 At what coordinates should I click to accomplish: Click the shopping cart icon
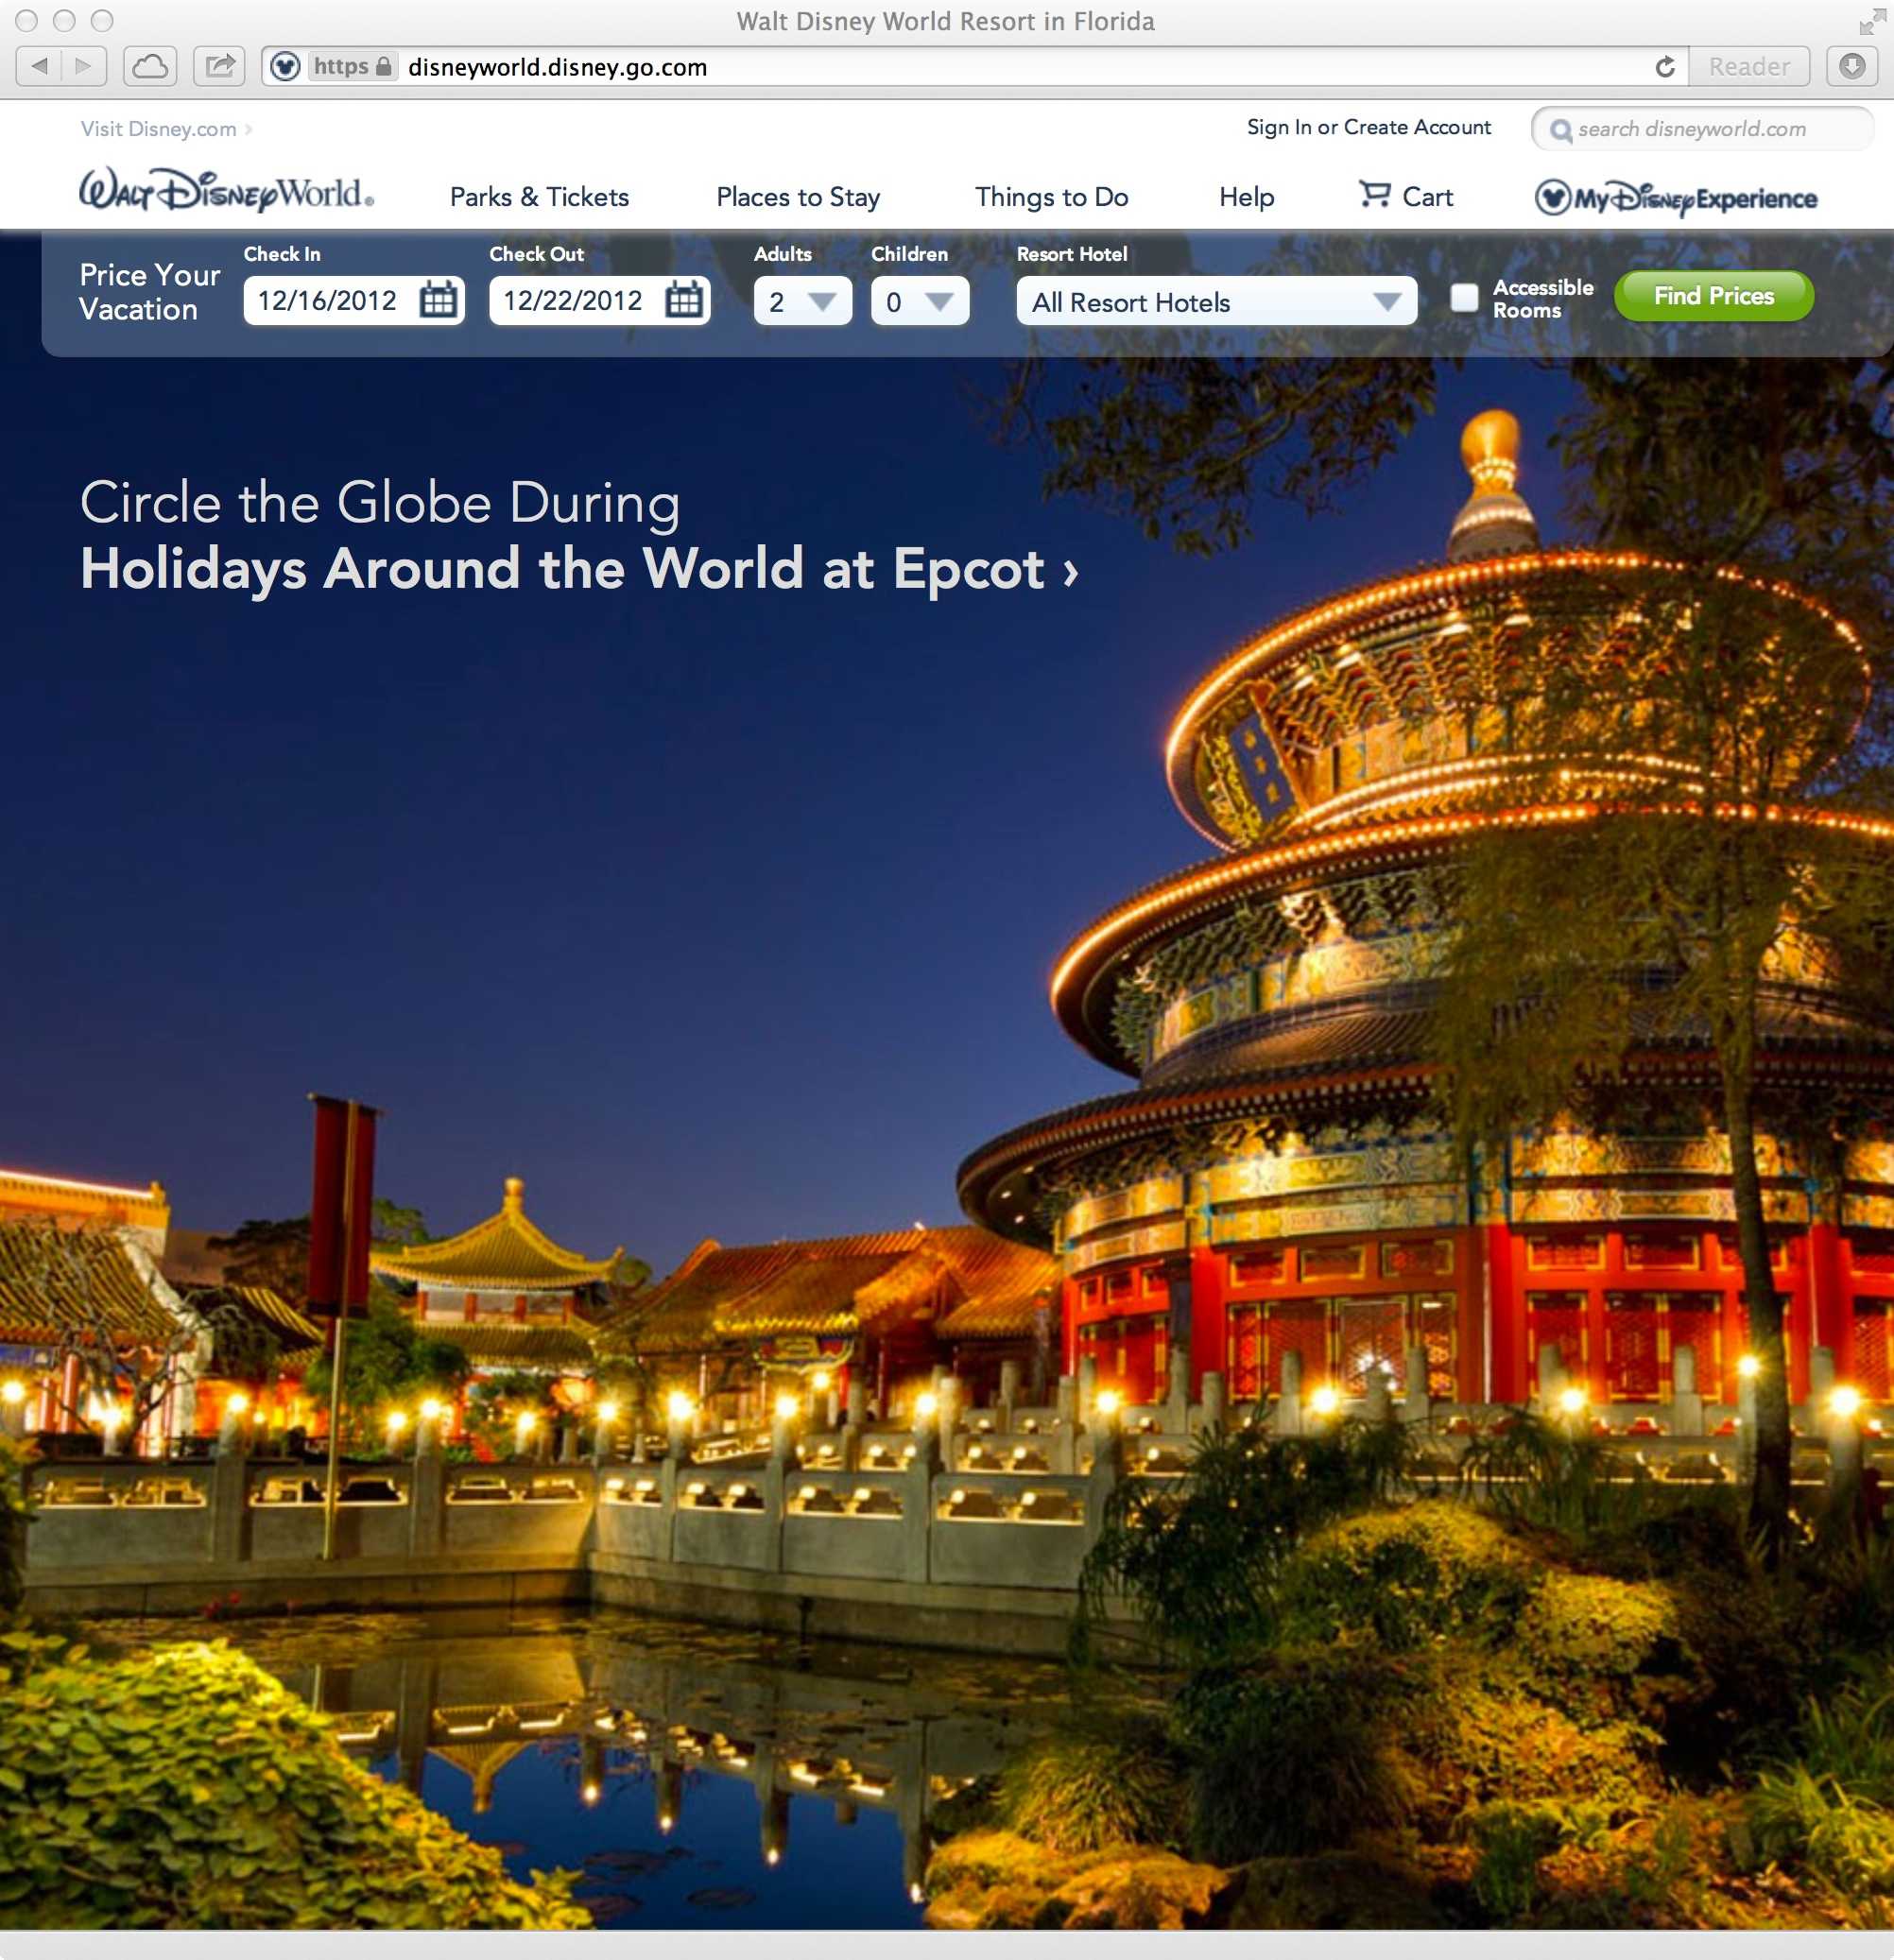click(1375, 194)
